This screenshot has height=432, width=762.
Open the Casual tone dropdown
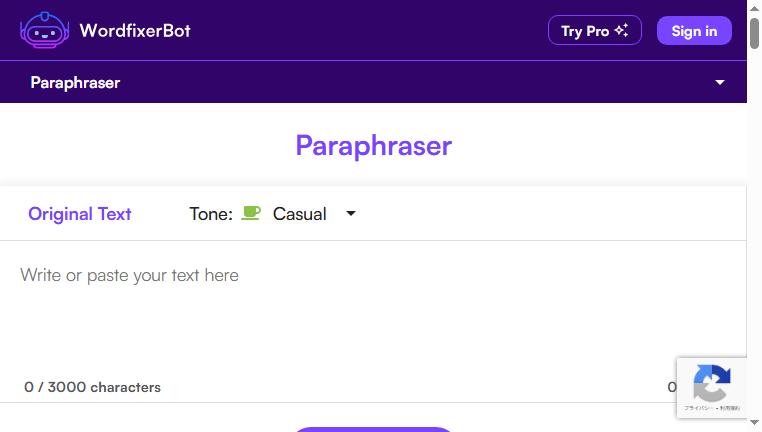(x=314, y=214)
